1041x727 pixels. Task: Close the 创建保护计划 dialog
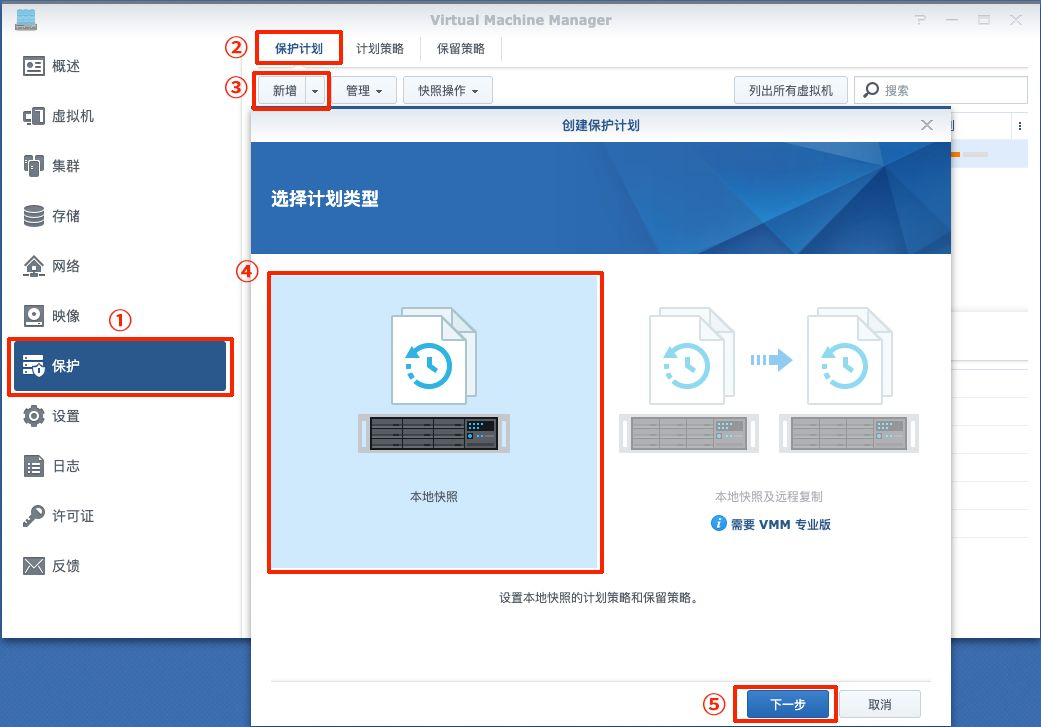[x=927, y=125]
